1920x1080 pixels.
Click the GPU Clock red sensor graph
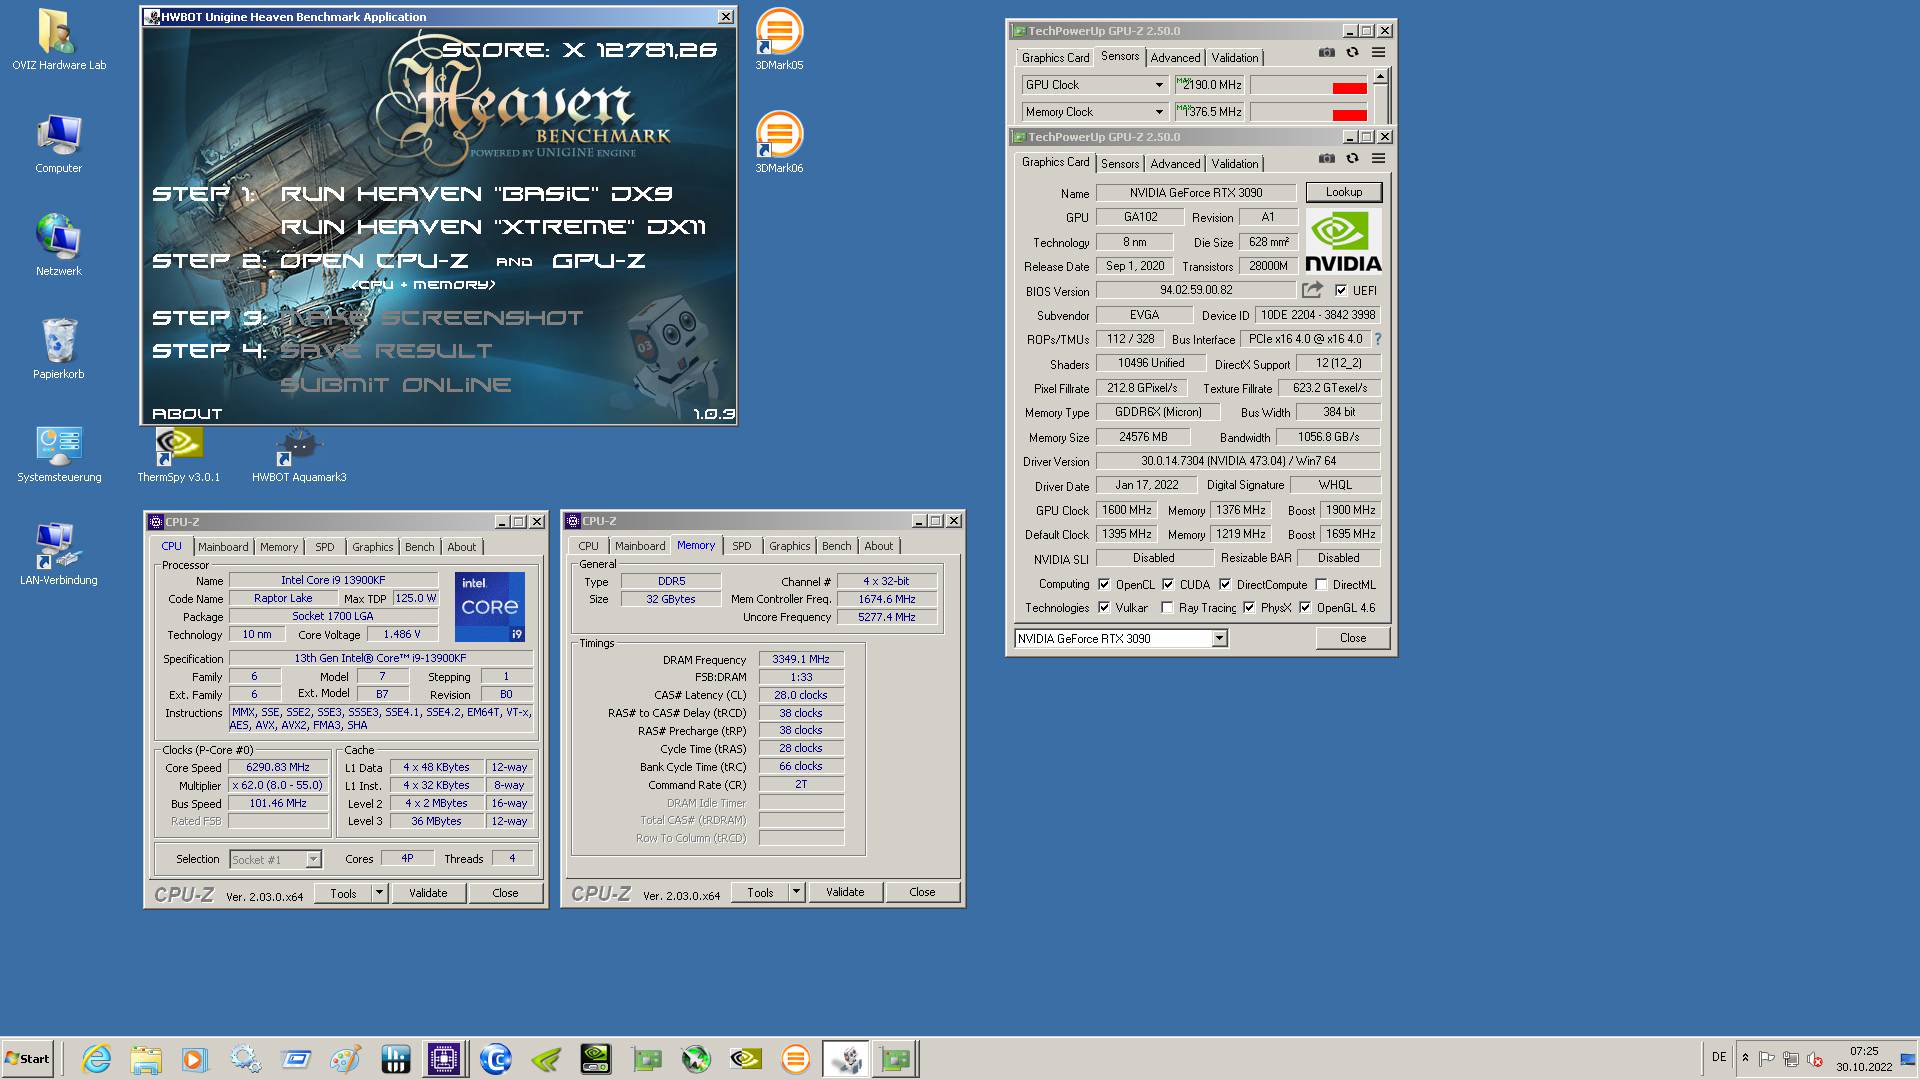click(1309, 86)
